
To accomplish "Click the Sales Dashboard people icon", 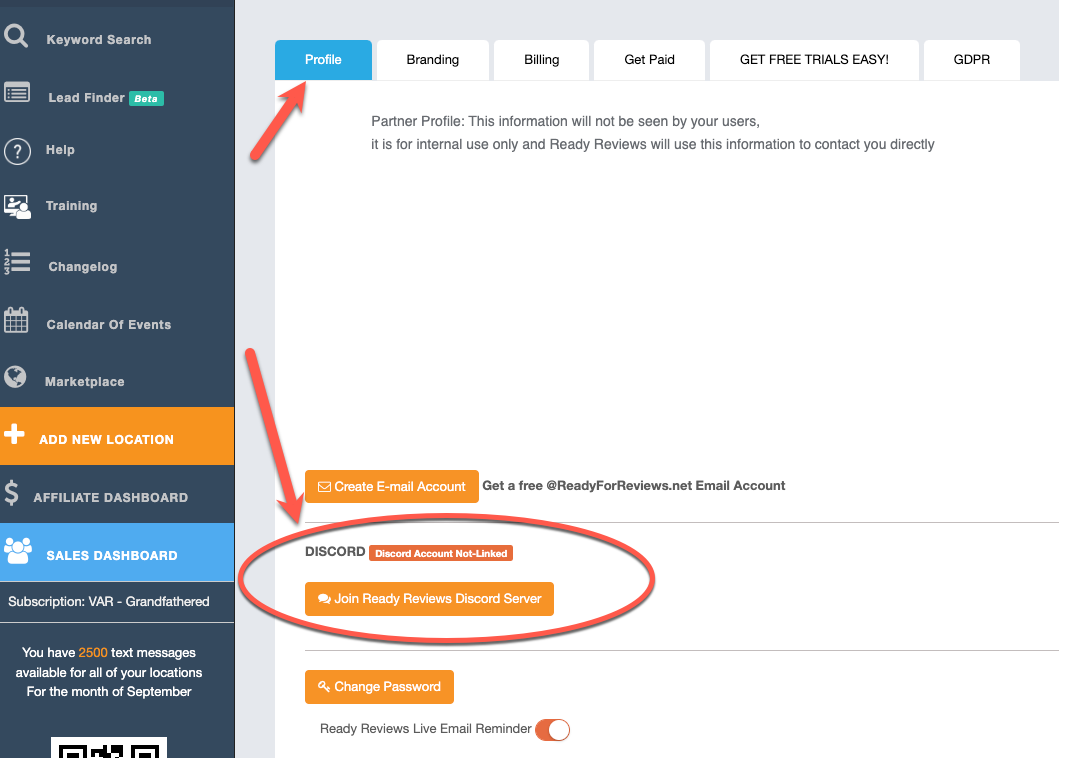I will pyautogui.click(x=18, y=550).
